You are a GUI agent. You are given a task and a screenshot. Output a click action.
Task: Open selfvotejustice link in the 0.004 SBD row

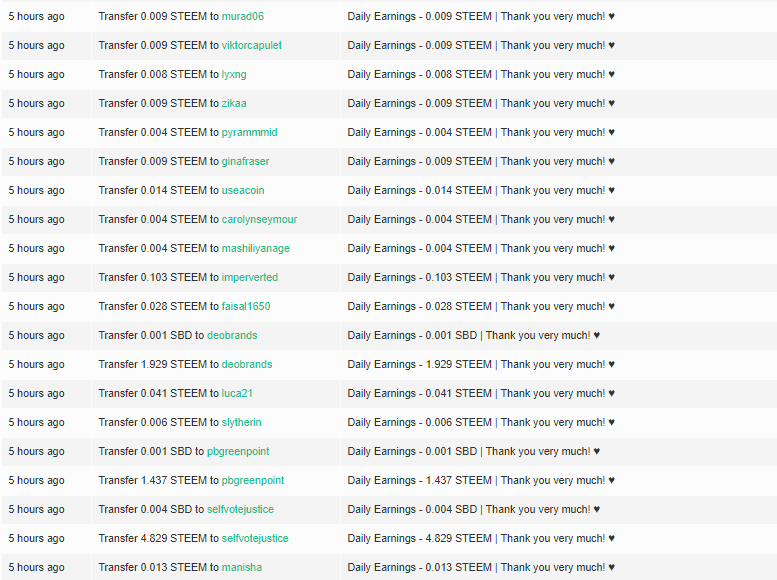(x=240, y=510)
